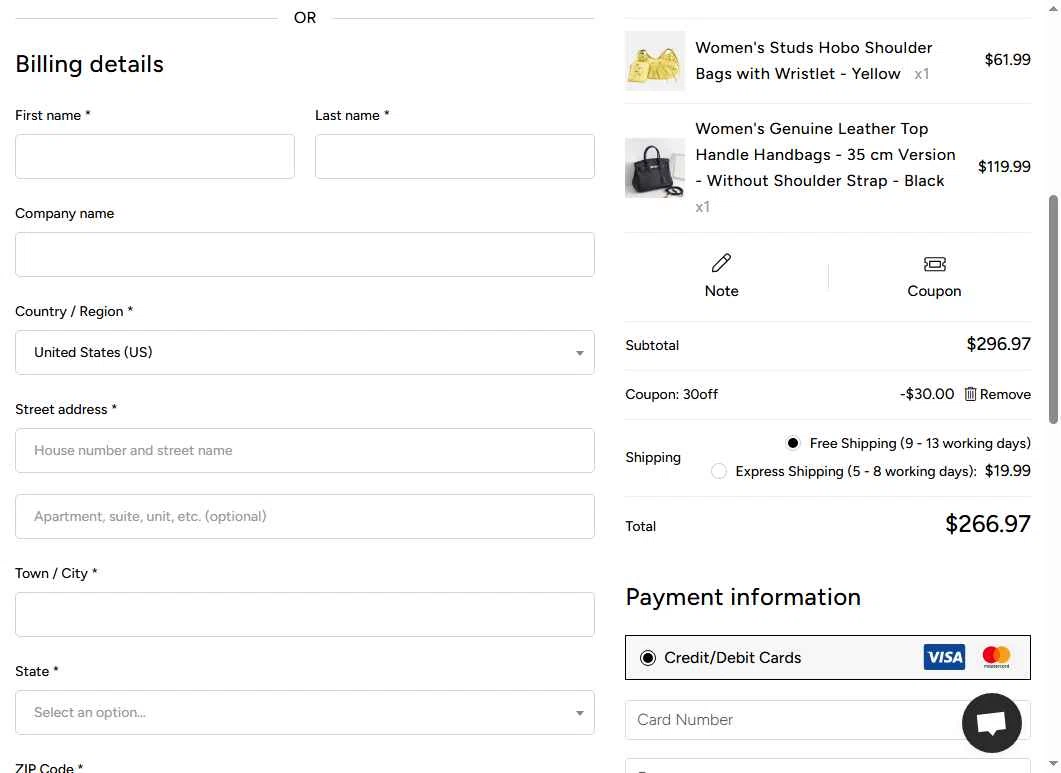Click the State dropdown arrow

579,713
